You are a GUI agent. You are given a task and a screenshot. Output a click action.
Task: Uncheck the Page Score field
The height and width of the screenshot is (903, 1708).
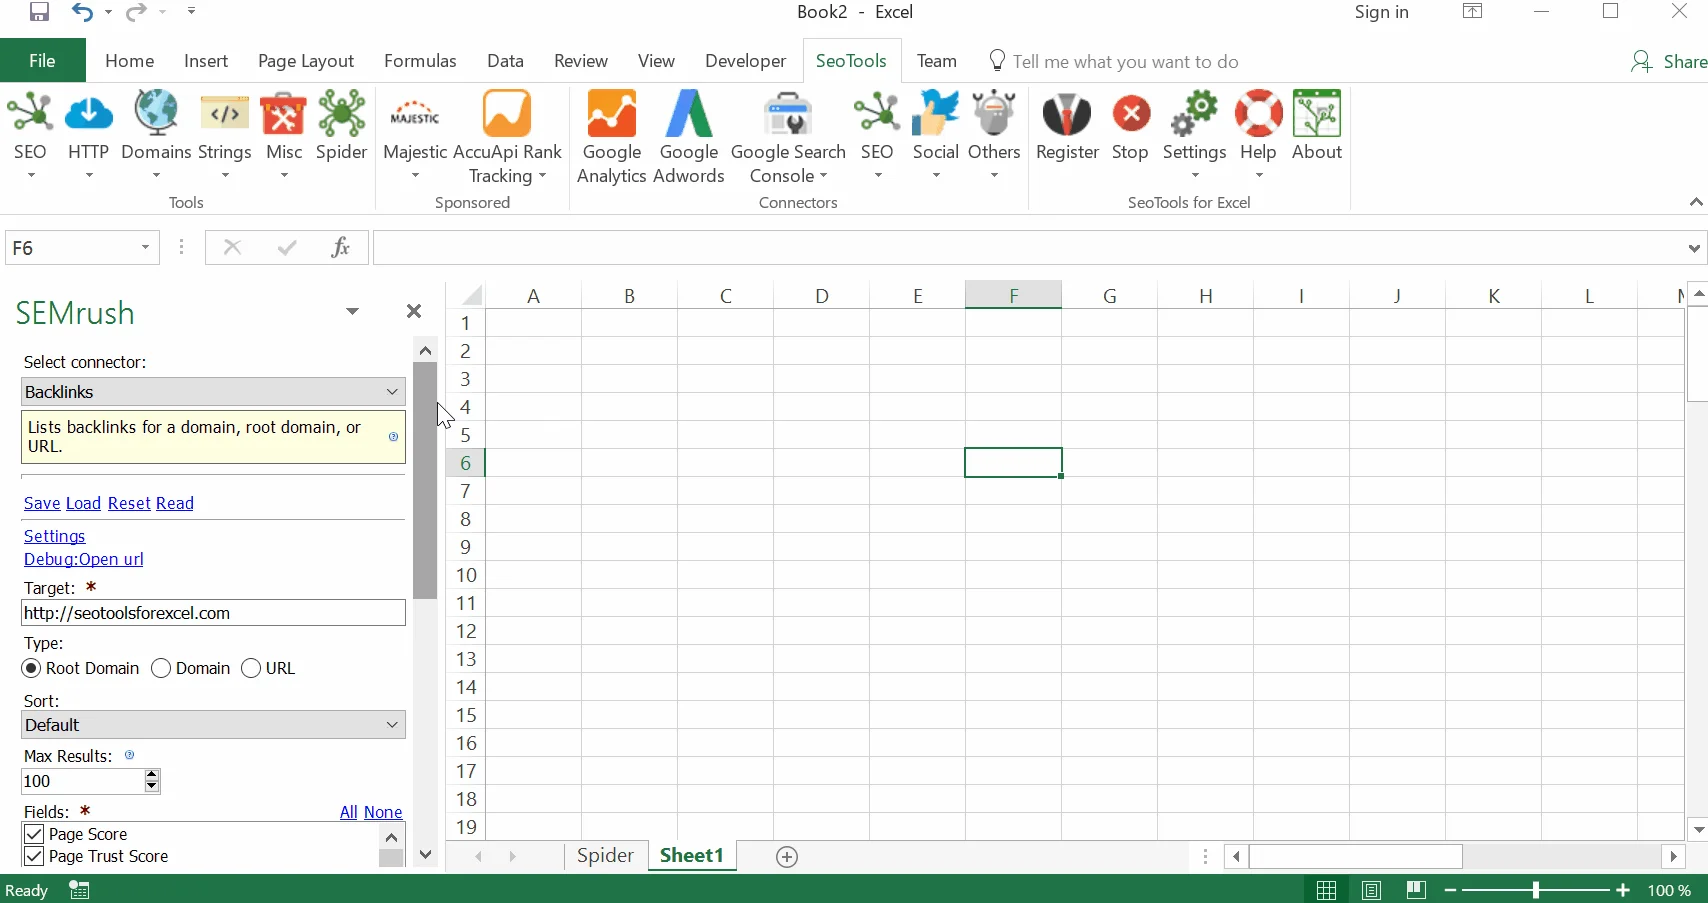coord(34,834)
